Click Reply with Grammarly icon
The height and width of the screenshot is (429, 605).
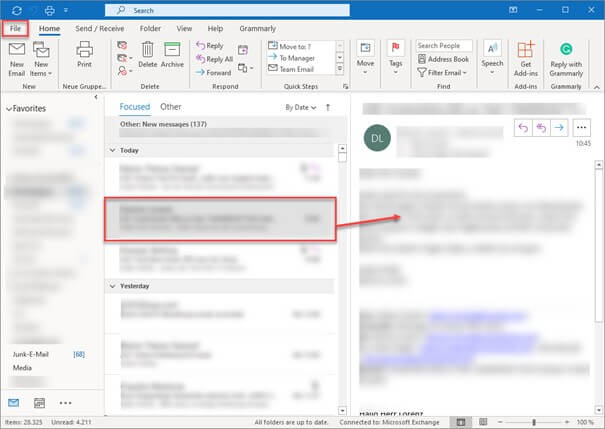coord(567,56)
